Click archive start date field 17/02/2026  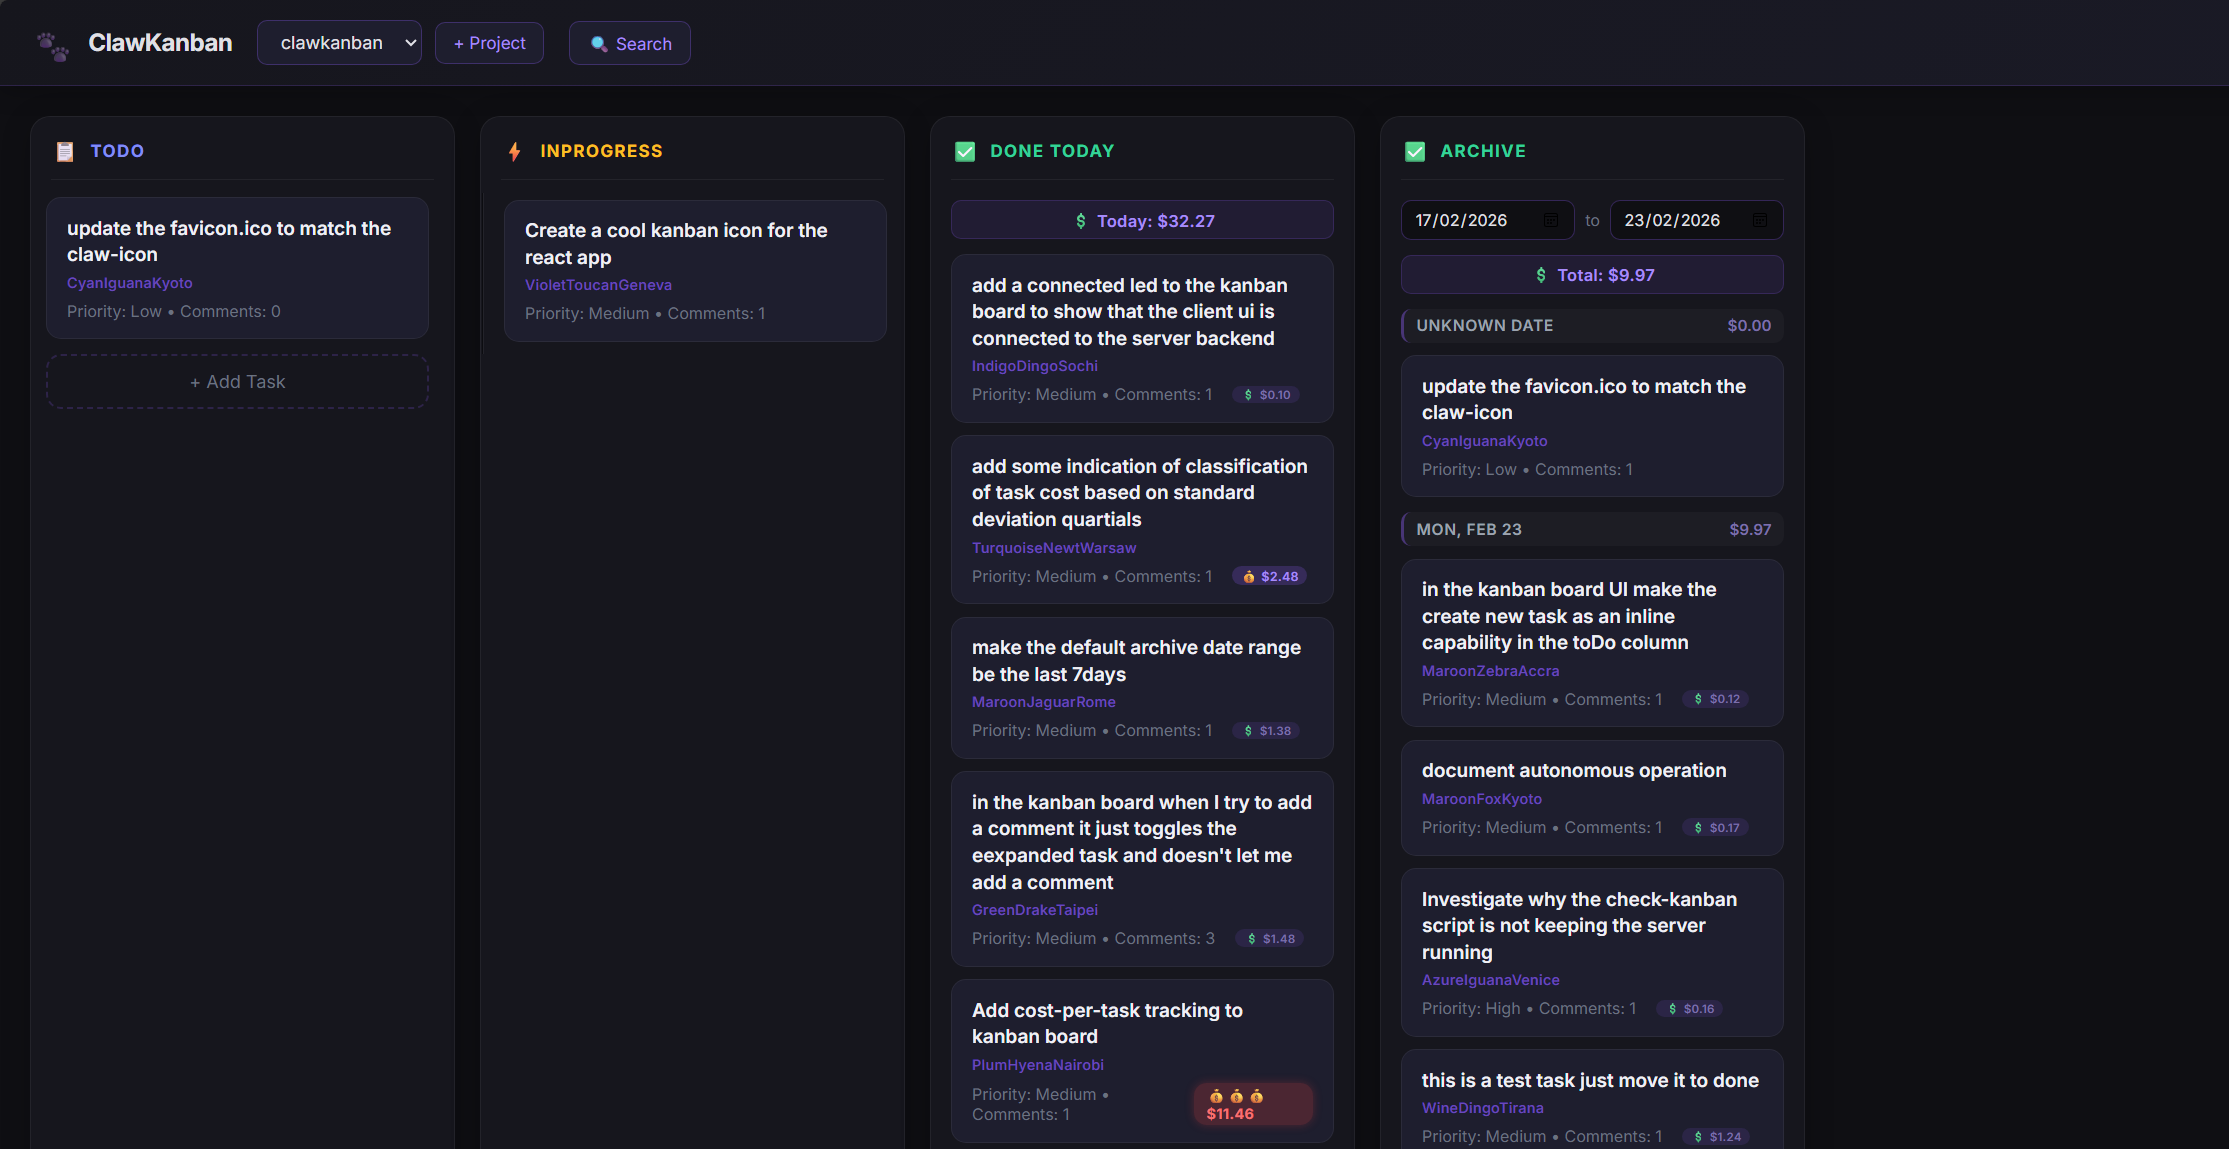pos(1487,220)
